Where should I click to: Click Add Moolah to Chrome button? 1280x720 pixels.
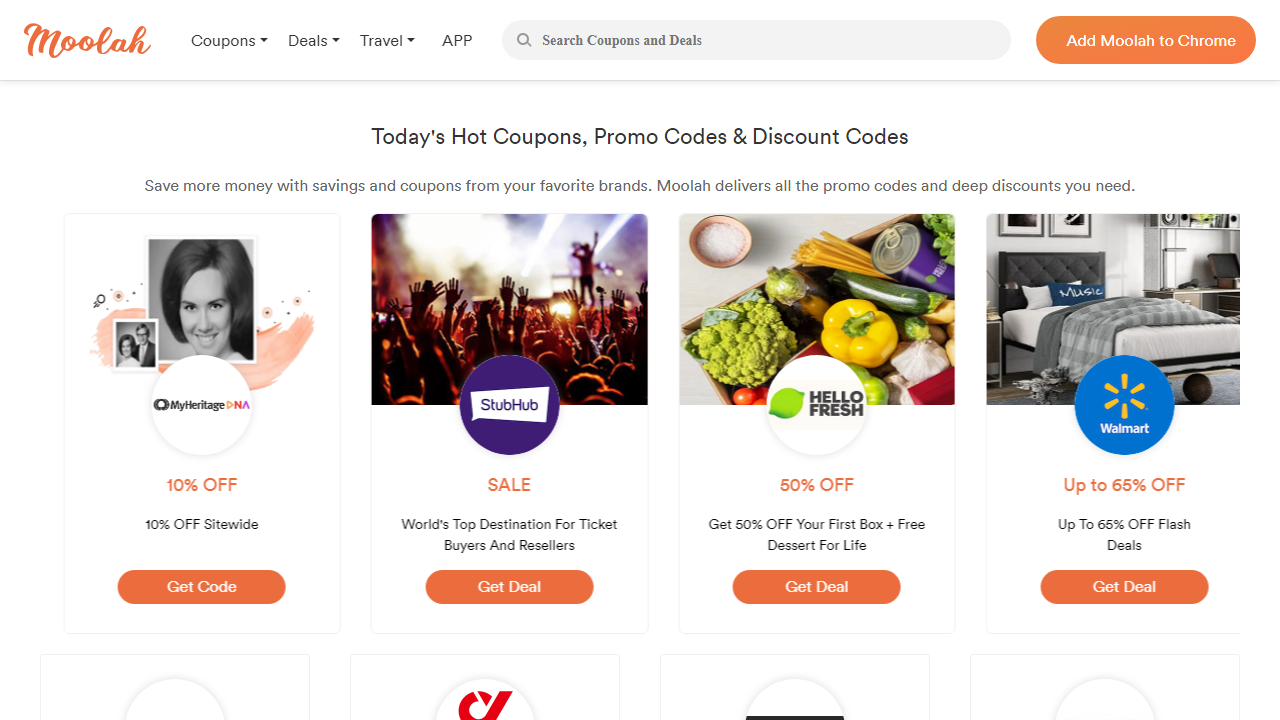pos(1145,41)
